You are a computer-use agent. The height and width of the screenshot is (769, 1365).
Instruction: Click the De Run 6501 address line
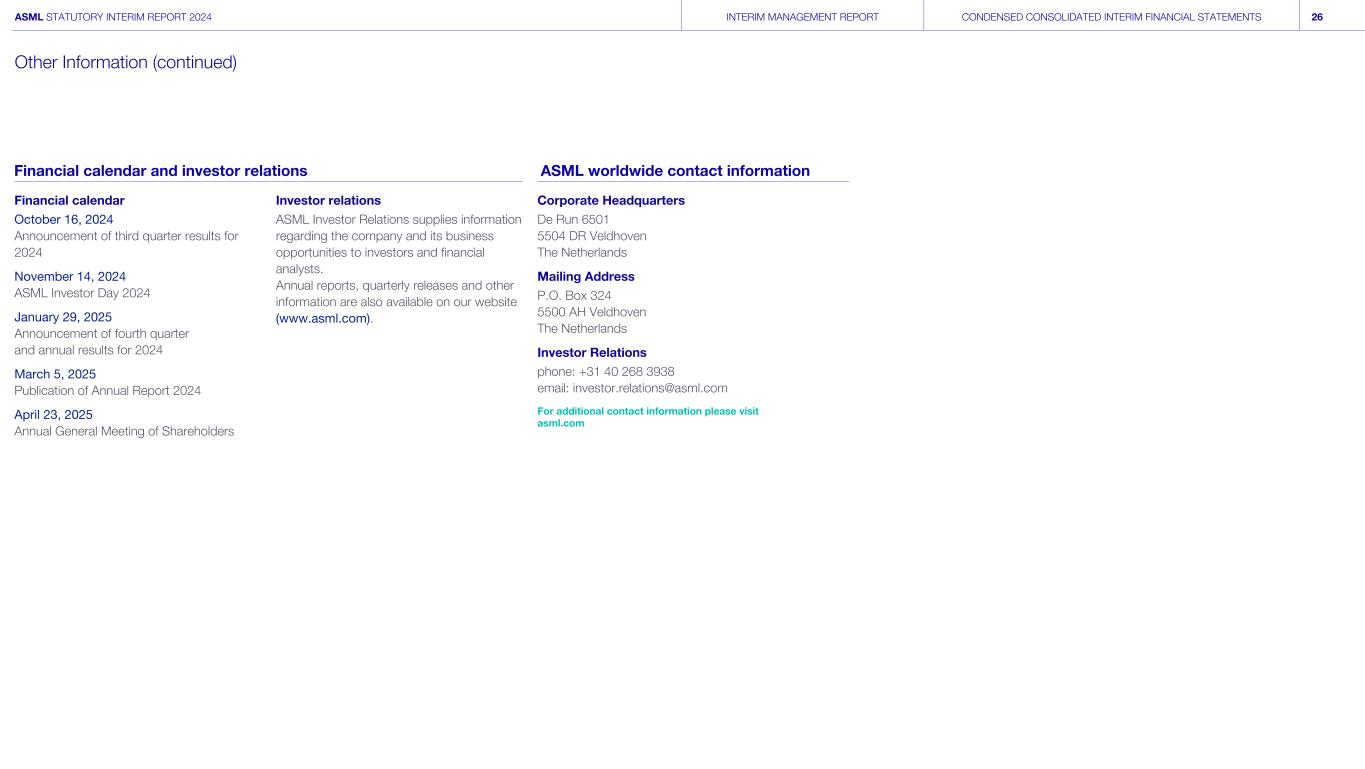point(573,219)
